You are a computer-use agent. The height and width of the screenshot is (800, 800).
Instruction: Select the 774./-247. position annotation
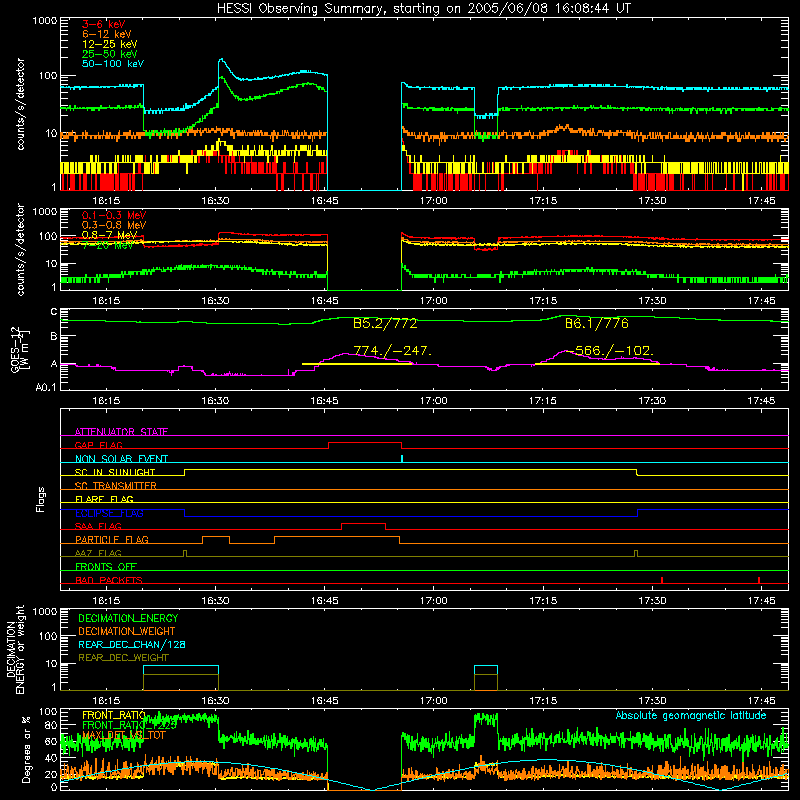pyautogui.click(x=392, y=351)
